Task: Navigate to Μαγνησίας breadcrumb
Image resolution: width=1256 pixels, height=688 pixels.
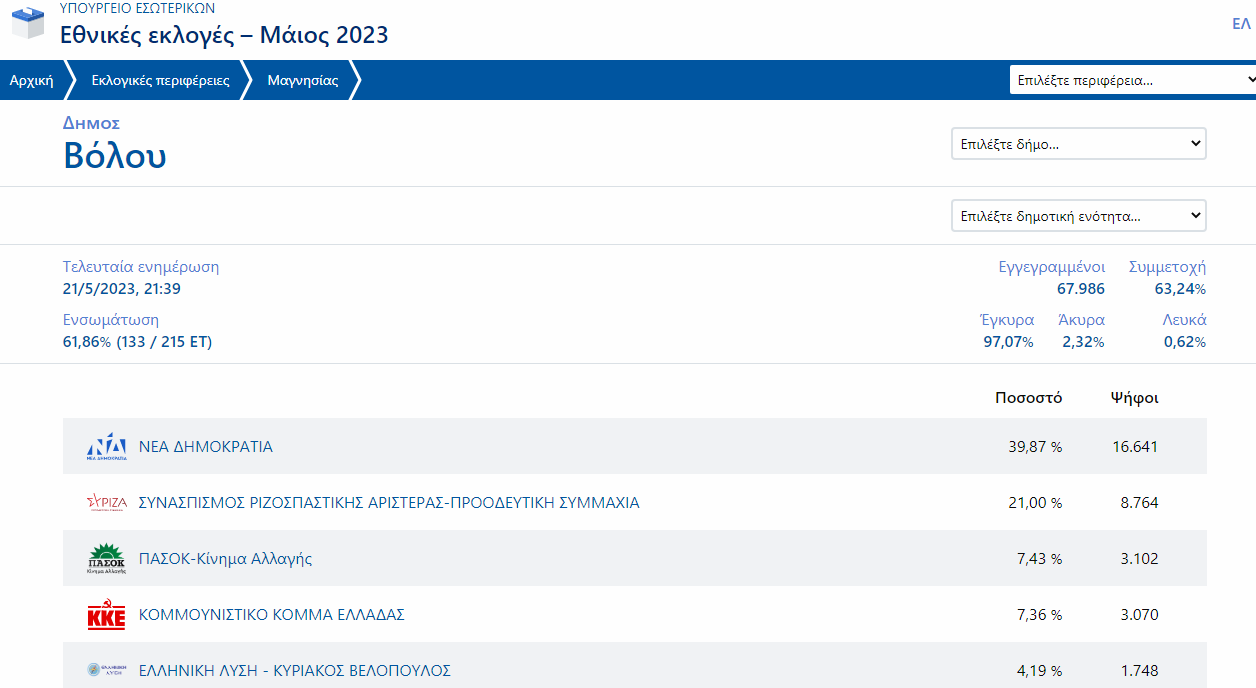Action: (302, 81)
